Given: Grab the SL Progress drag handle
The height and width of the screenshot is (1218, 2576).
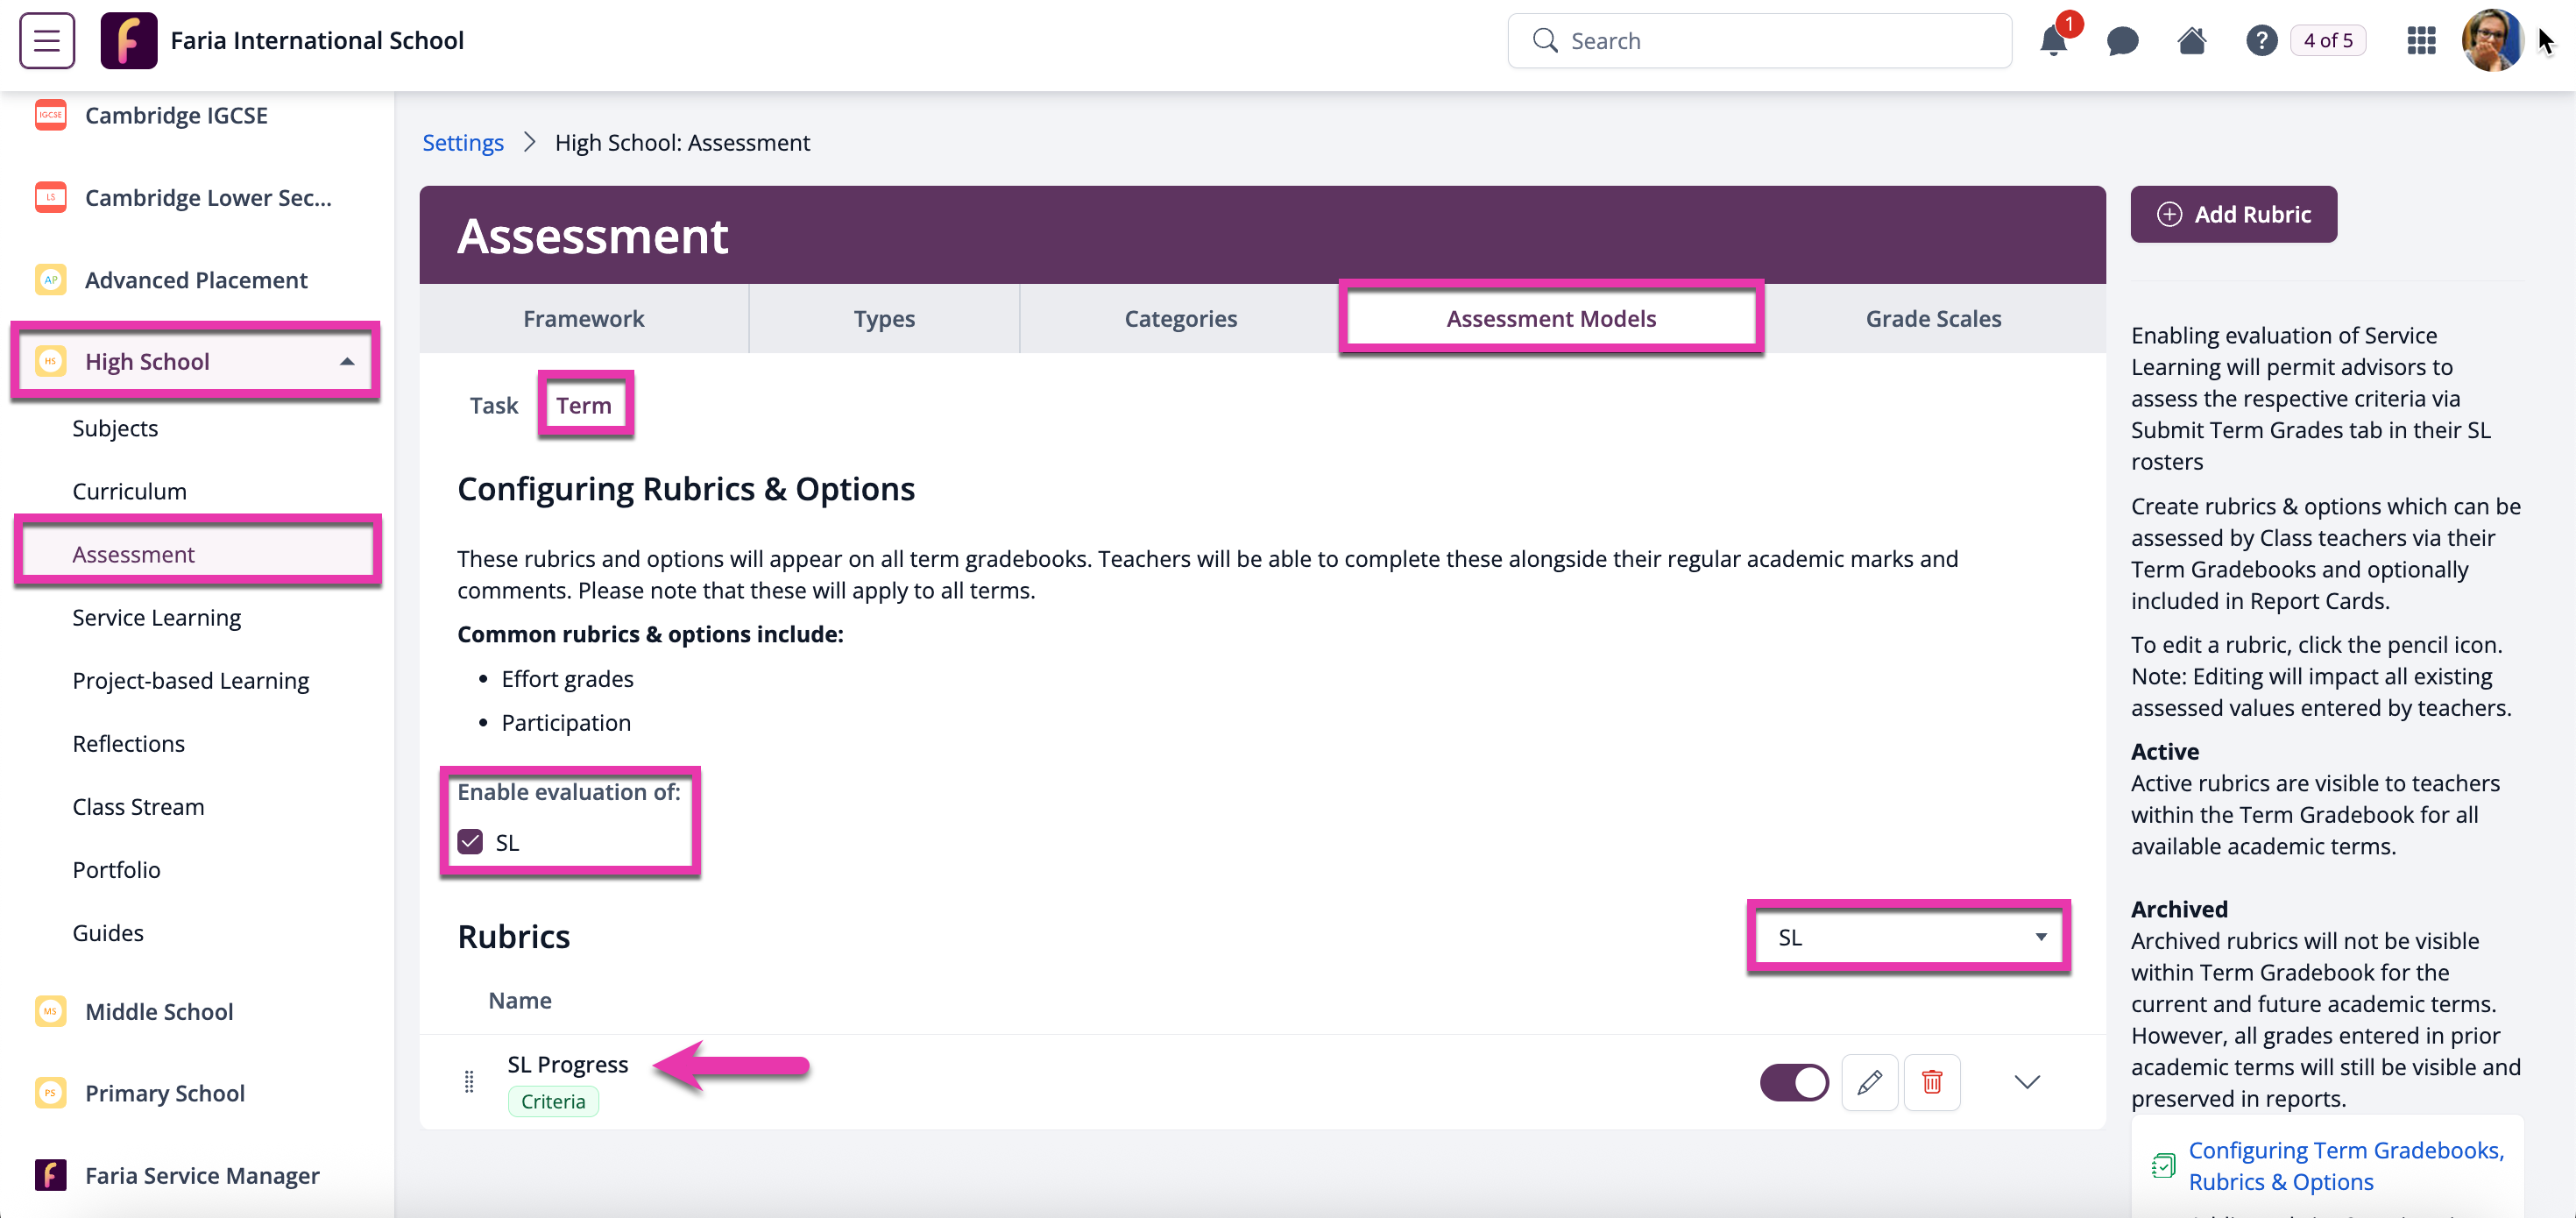Looking at the screenshot, I should click(469, 1082).
